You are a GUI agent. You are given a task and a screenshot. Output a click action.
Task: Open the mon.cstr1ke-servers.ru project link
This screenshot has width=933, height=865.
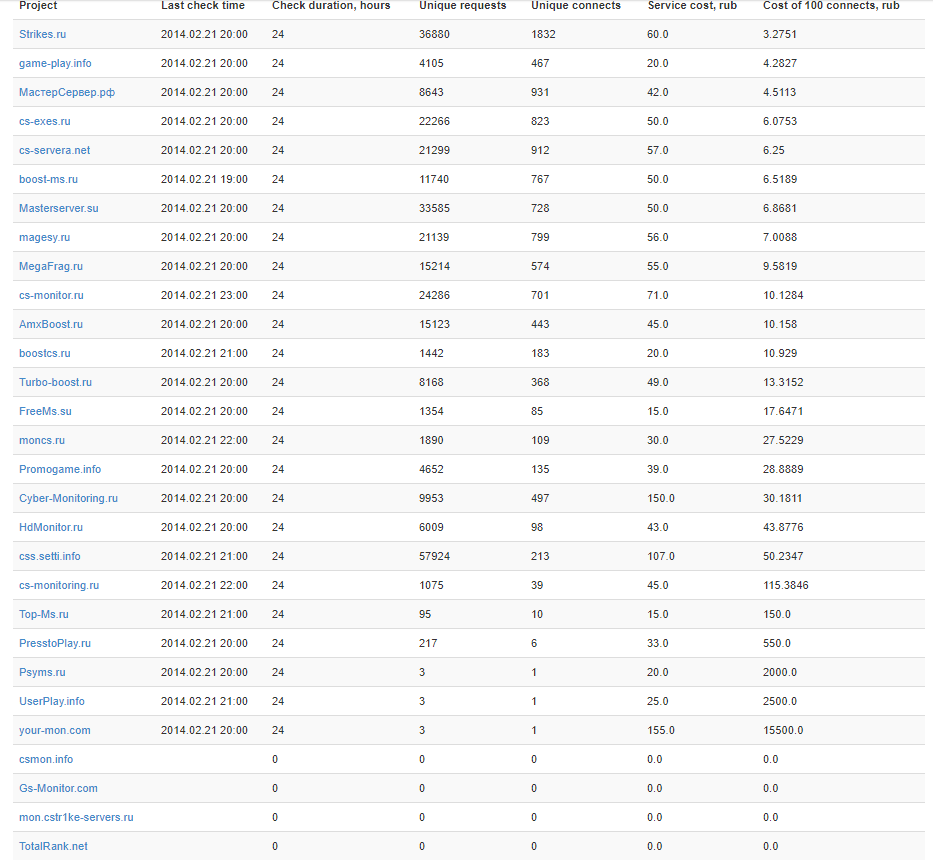76,817
